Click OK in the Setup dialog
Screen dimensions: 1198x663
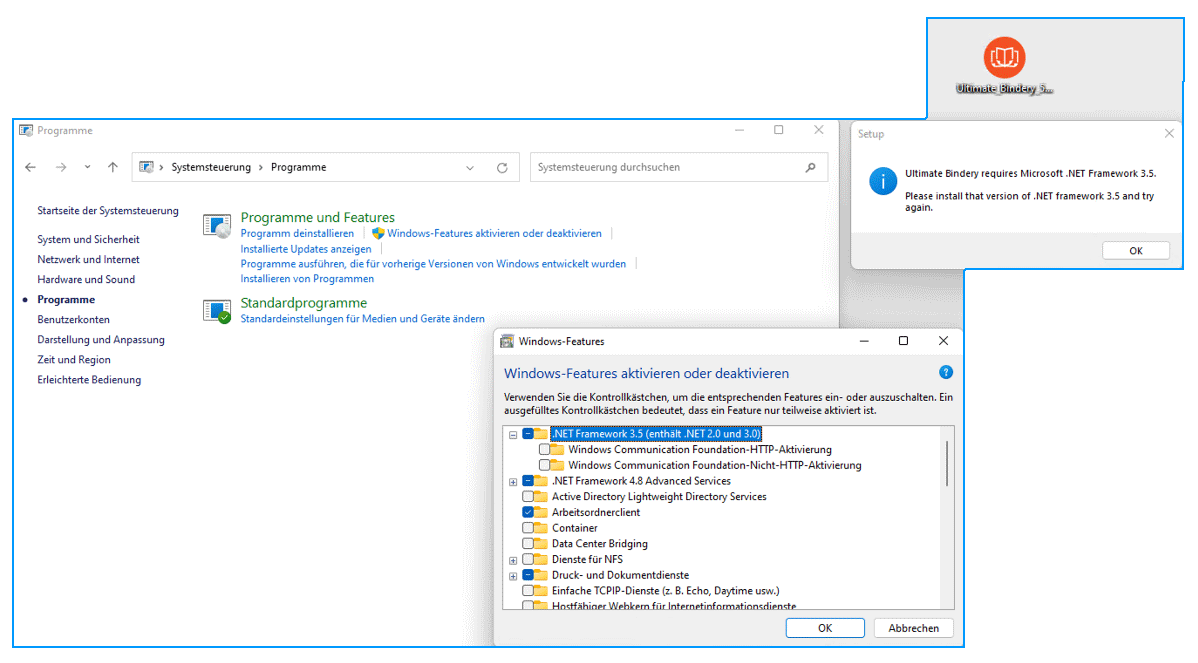point(1135,251)
